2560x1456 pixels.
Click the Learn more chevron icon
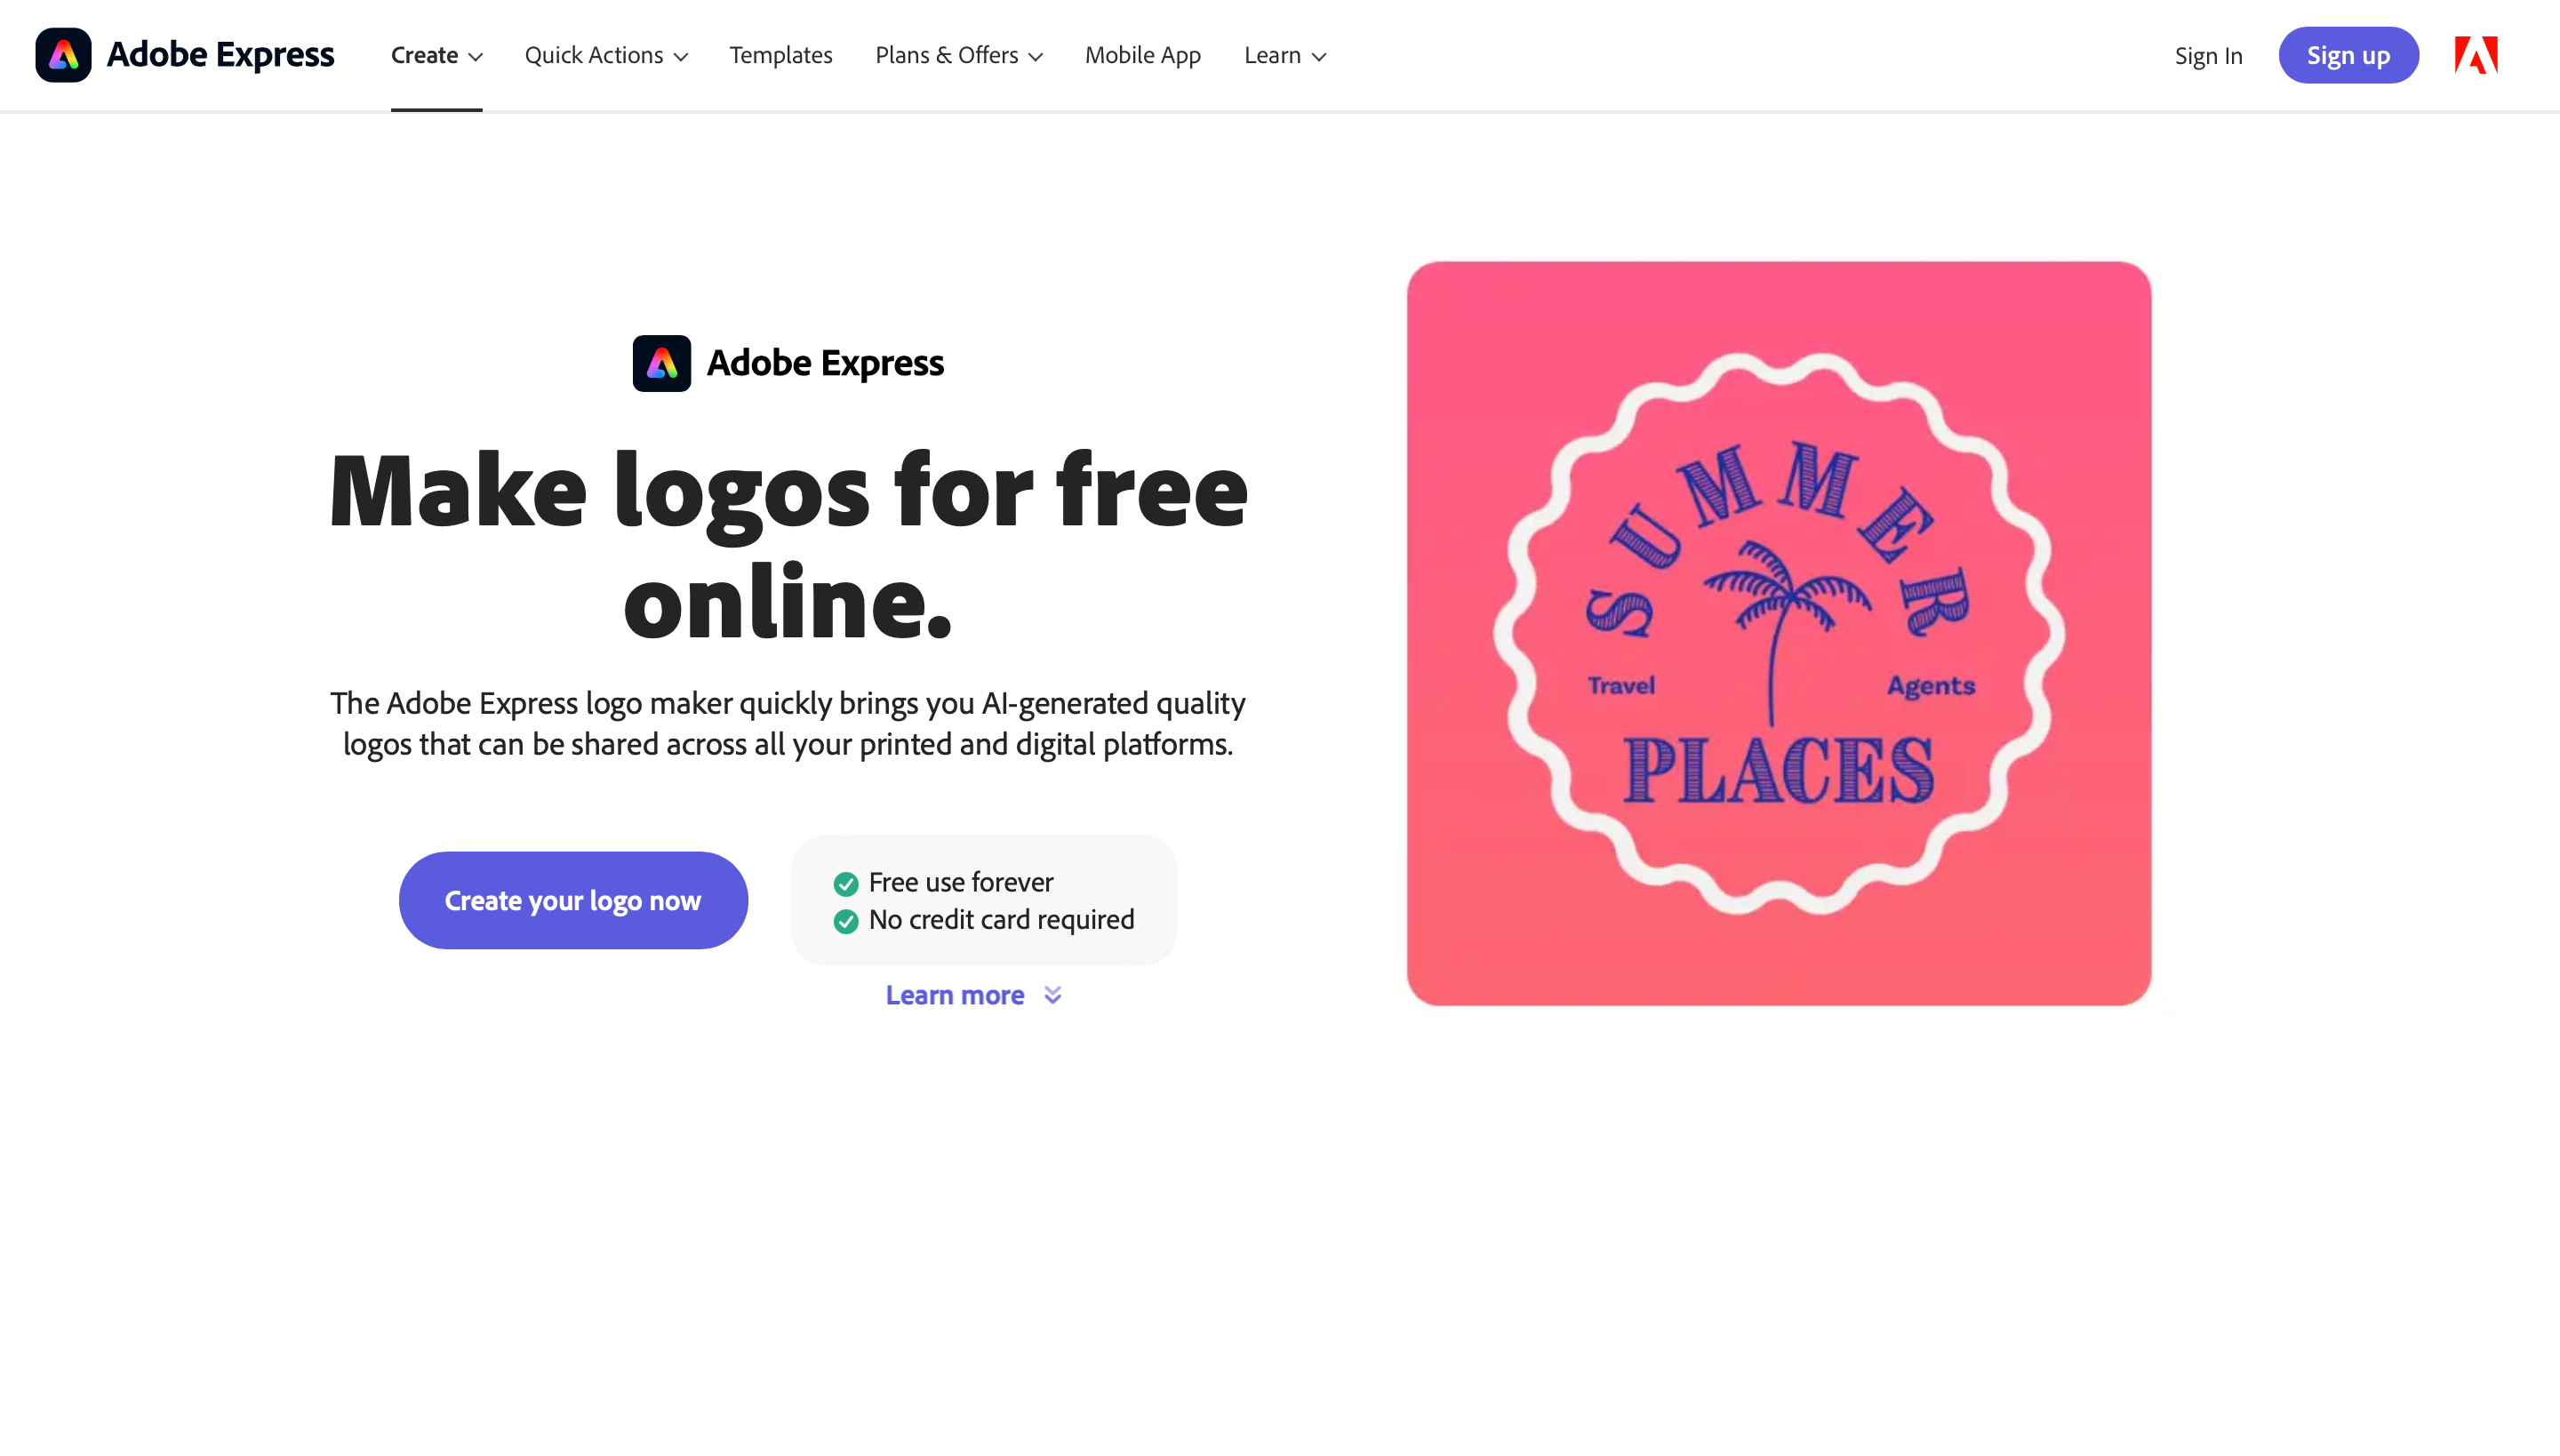[x=1053, y=996]
